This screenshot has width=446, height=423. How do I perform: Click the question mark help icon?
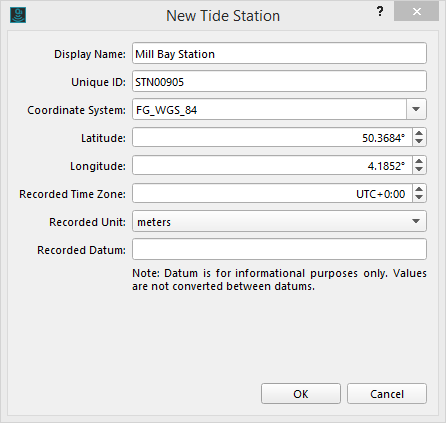380,12
